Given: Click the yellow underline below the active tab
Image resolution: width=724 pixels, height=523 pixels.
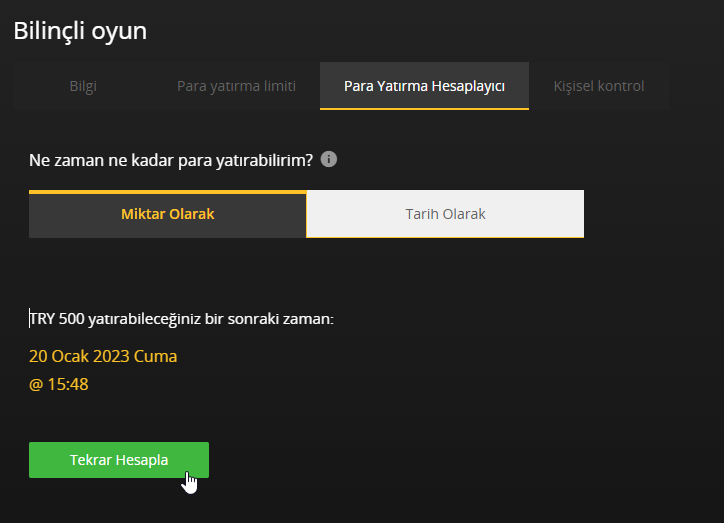Looking at the screenshot, I should (424, 107).
